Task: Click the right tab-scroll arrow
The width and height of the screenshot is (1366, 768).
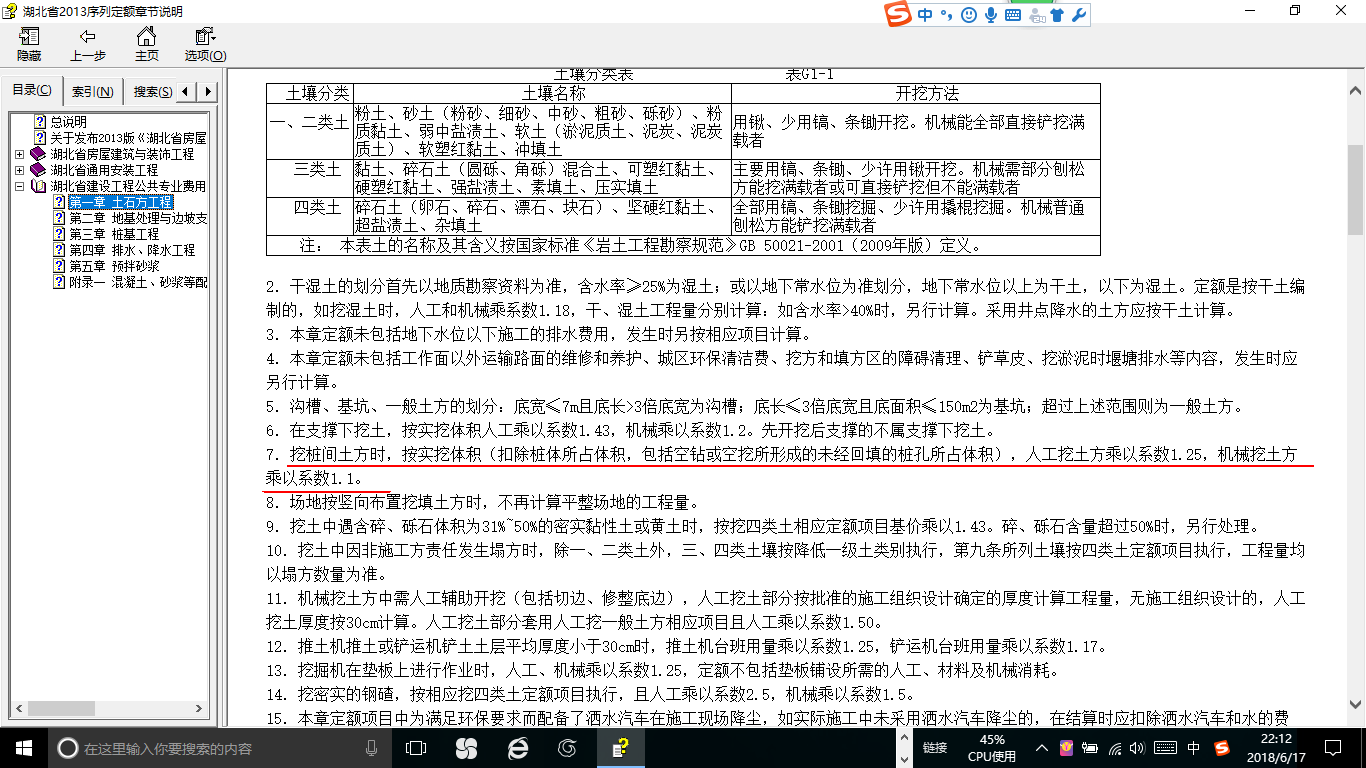Action: pos(207,92)
